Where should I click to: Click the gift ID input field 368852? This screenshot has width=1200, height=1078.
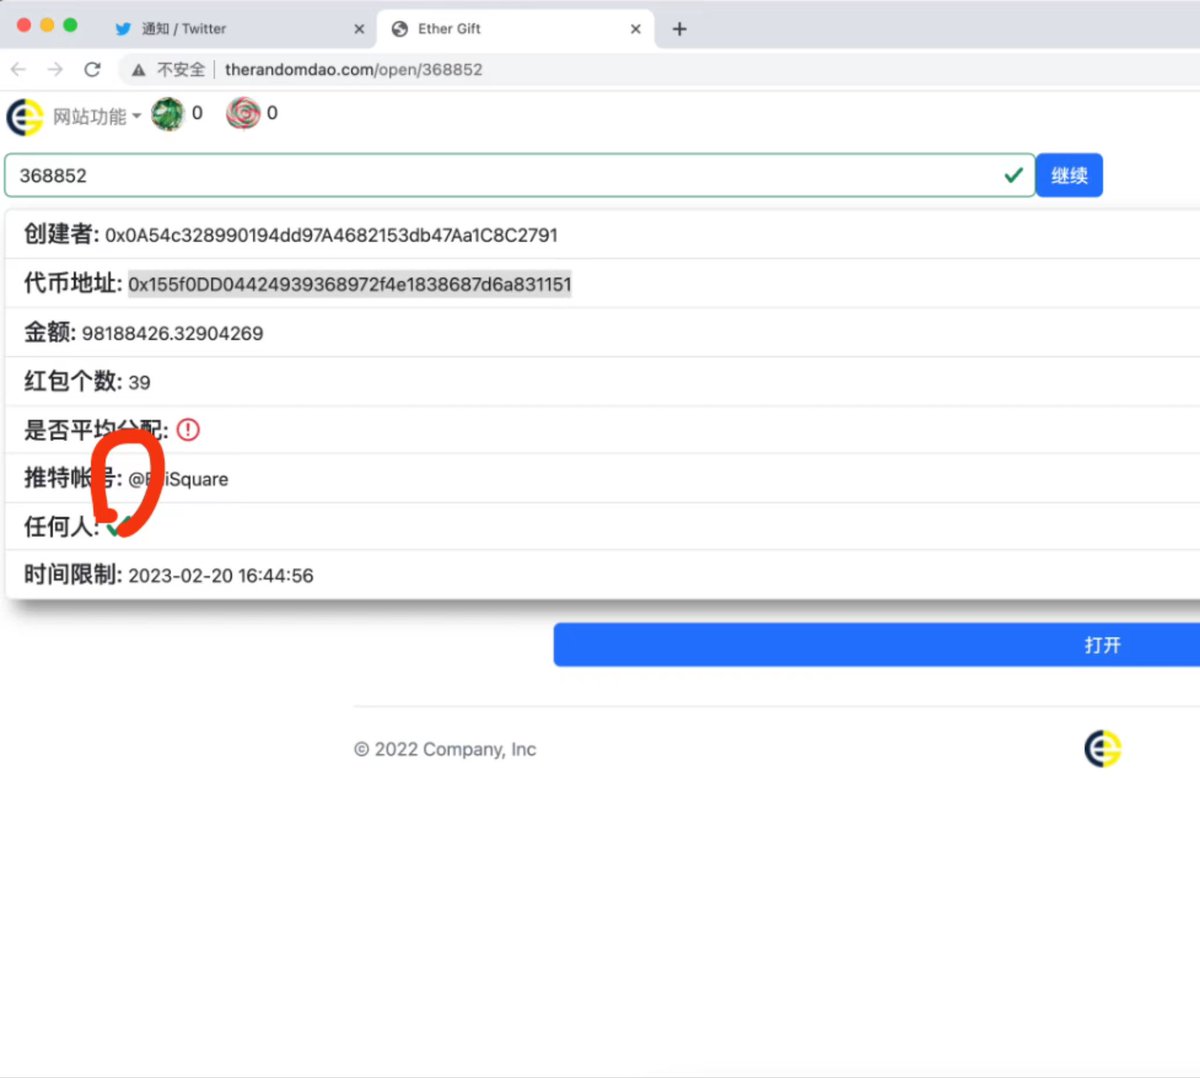pos(520,175)
